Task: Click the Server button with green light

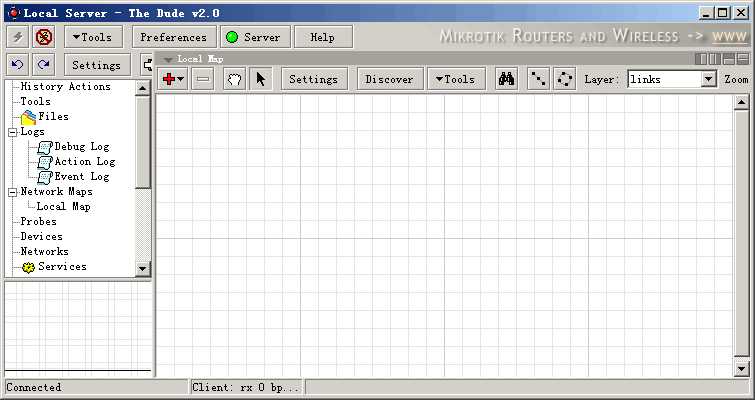Action: [256, 37]
